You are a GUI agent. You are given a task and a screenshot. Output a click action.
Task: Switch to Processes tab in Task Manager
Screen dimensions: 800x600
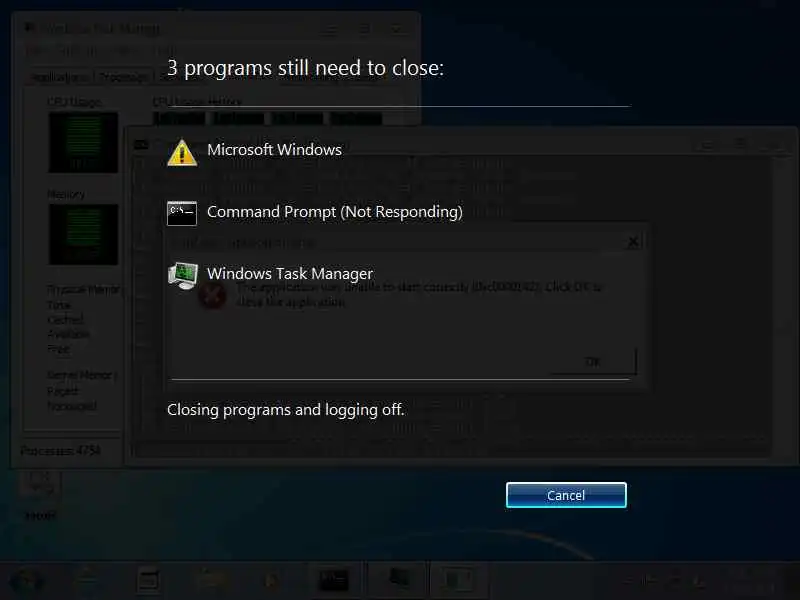124,77
